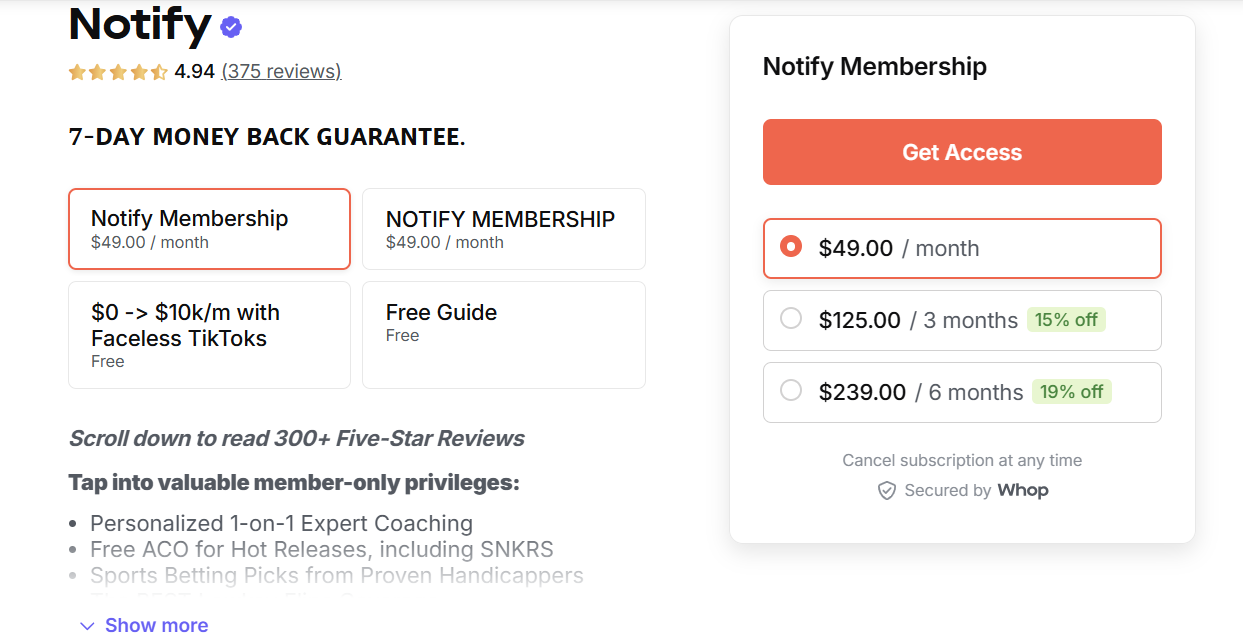Select the $125.00 for 3 months plan
Image resolution: width=1243 pixels, height=641 pixels.
(791, 319)
